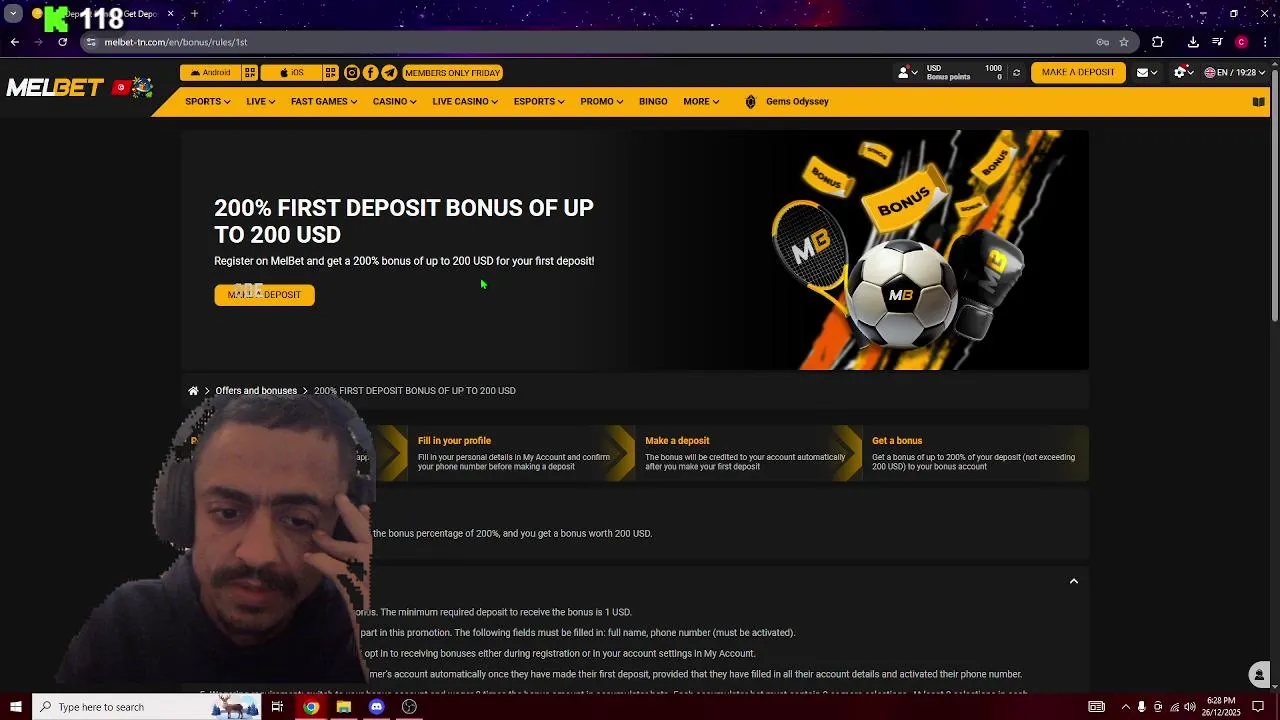Click the browser back arrow
Image resolution: width=1280 pixels, height=720 pixels.
tap(14, 42)
